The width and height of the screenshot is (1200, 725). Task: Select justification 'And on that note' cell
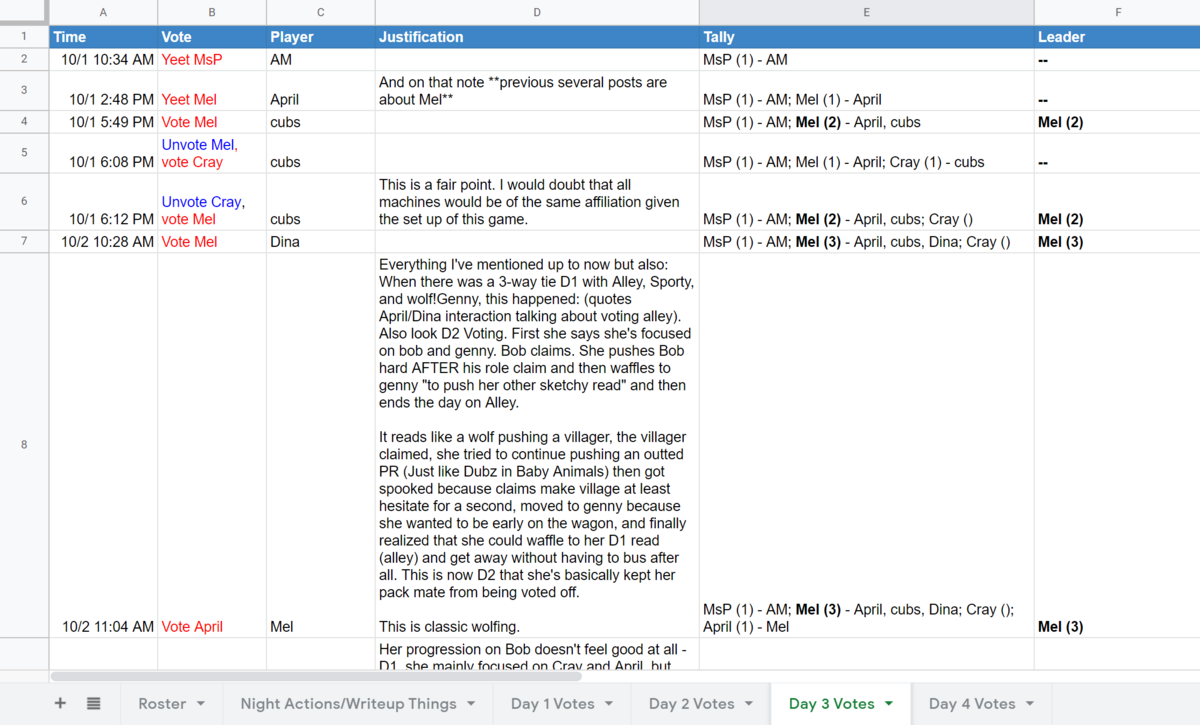(x=537, y=91)
